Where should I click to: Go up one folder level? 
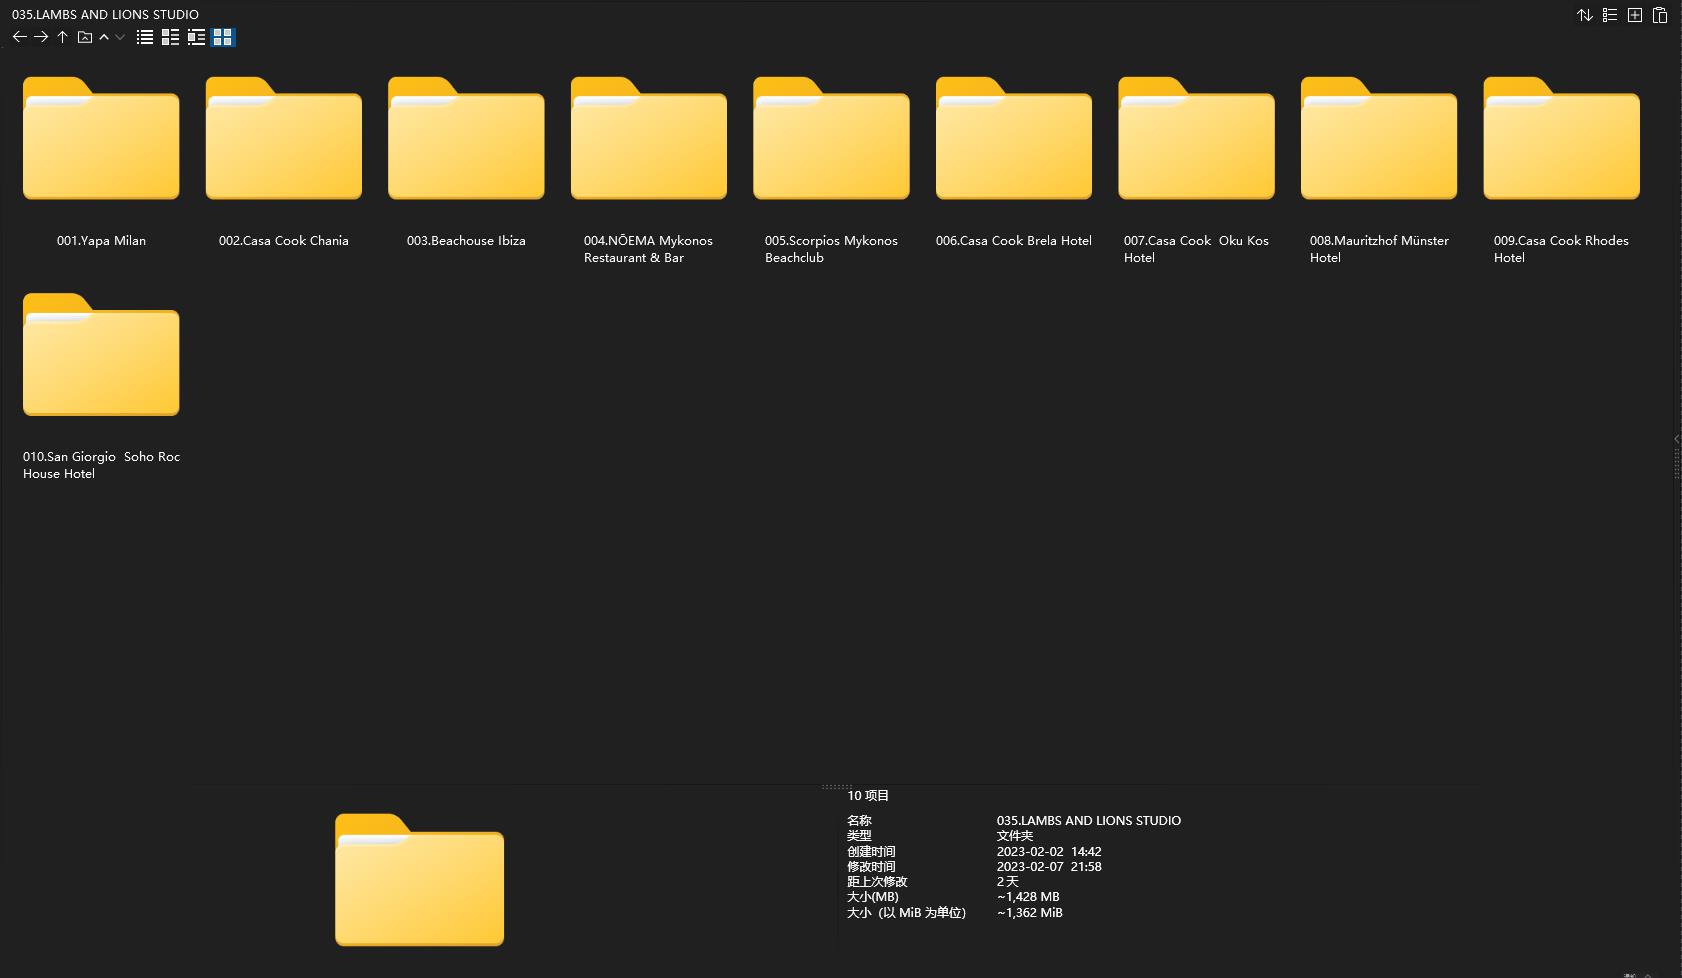[x=62, y=37]
